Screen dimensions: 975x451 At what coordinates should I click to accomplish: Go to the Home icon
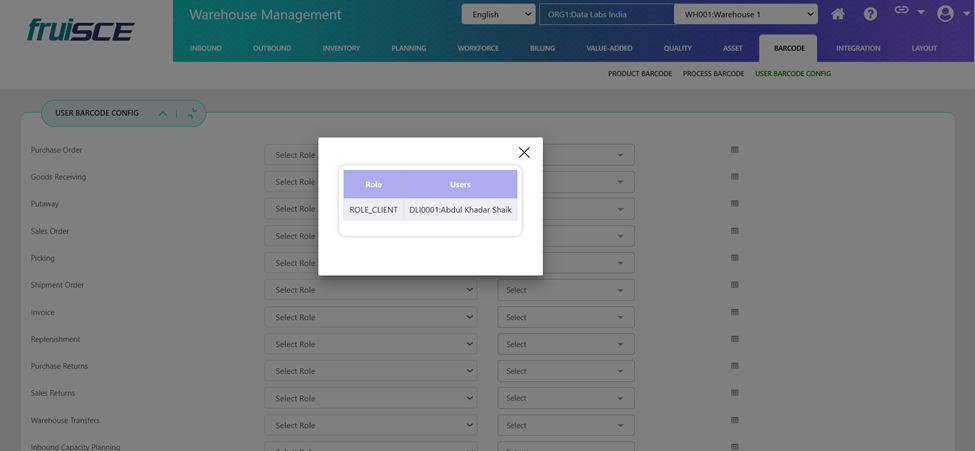coord(838,14)
